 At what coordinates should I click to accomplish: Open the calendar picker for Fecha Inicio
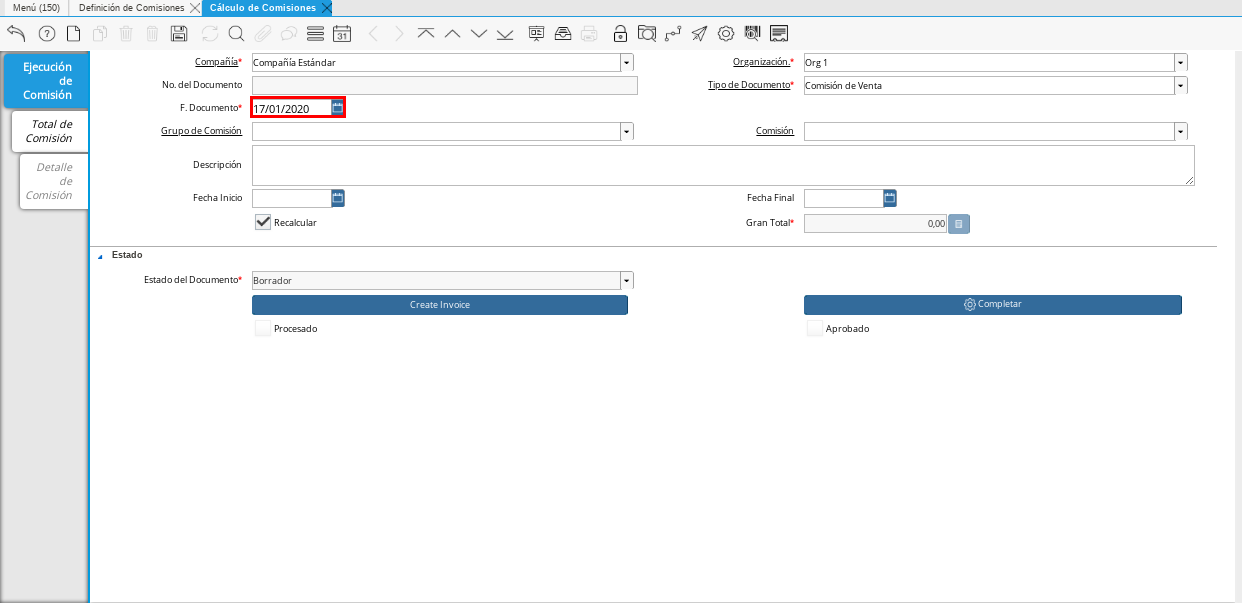tap(338, 198)
